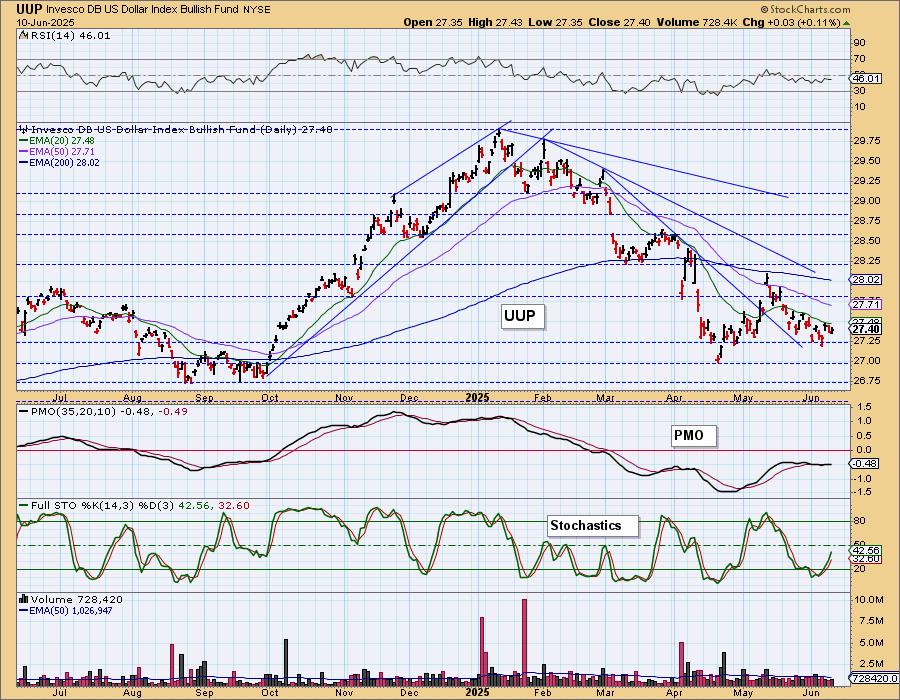
Task: Click the 29.75 price axis label
Action: point(866,141)
